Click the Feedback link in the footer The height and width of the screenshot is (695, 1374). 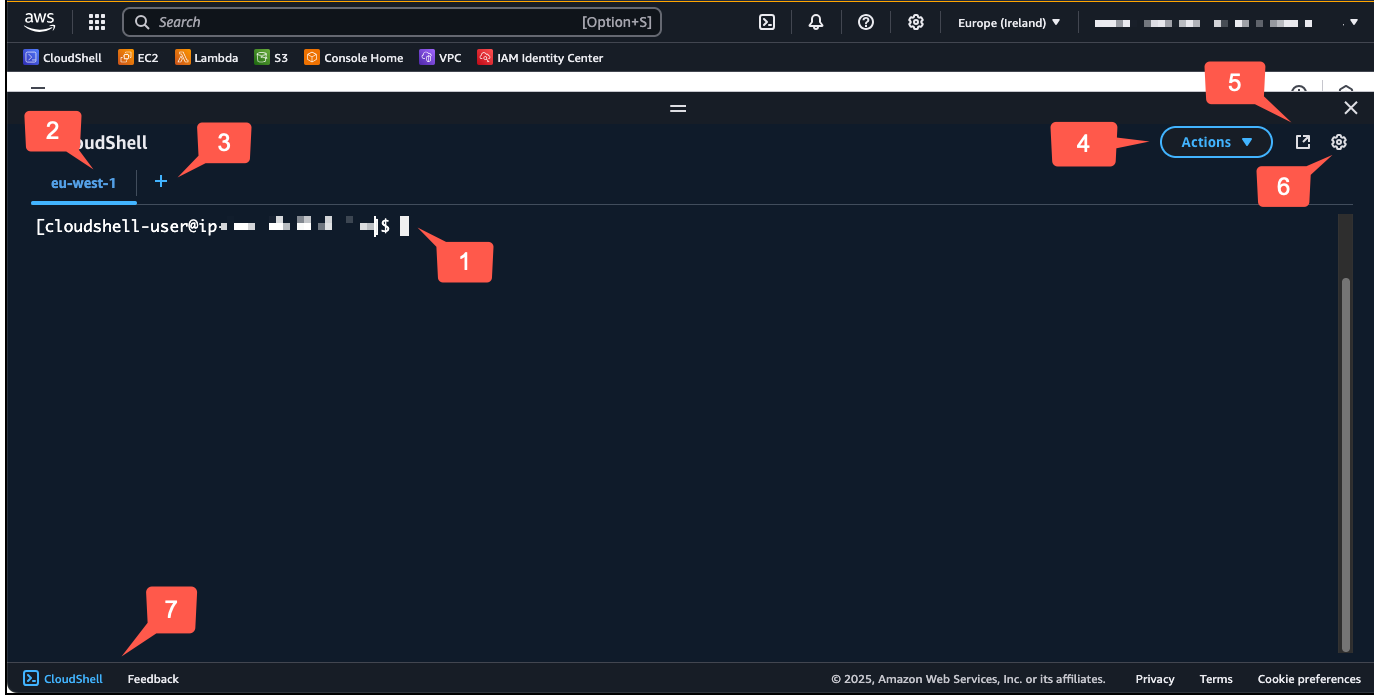pos(152,678)
